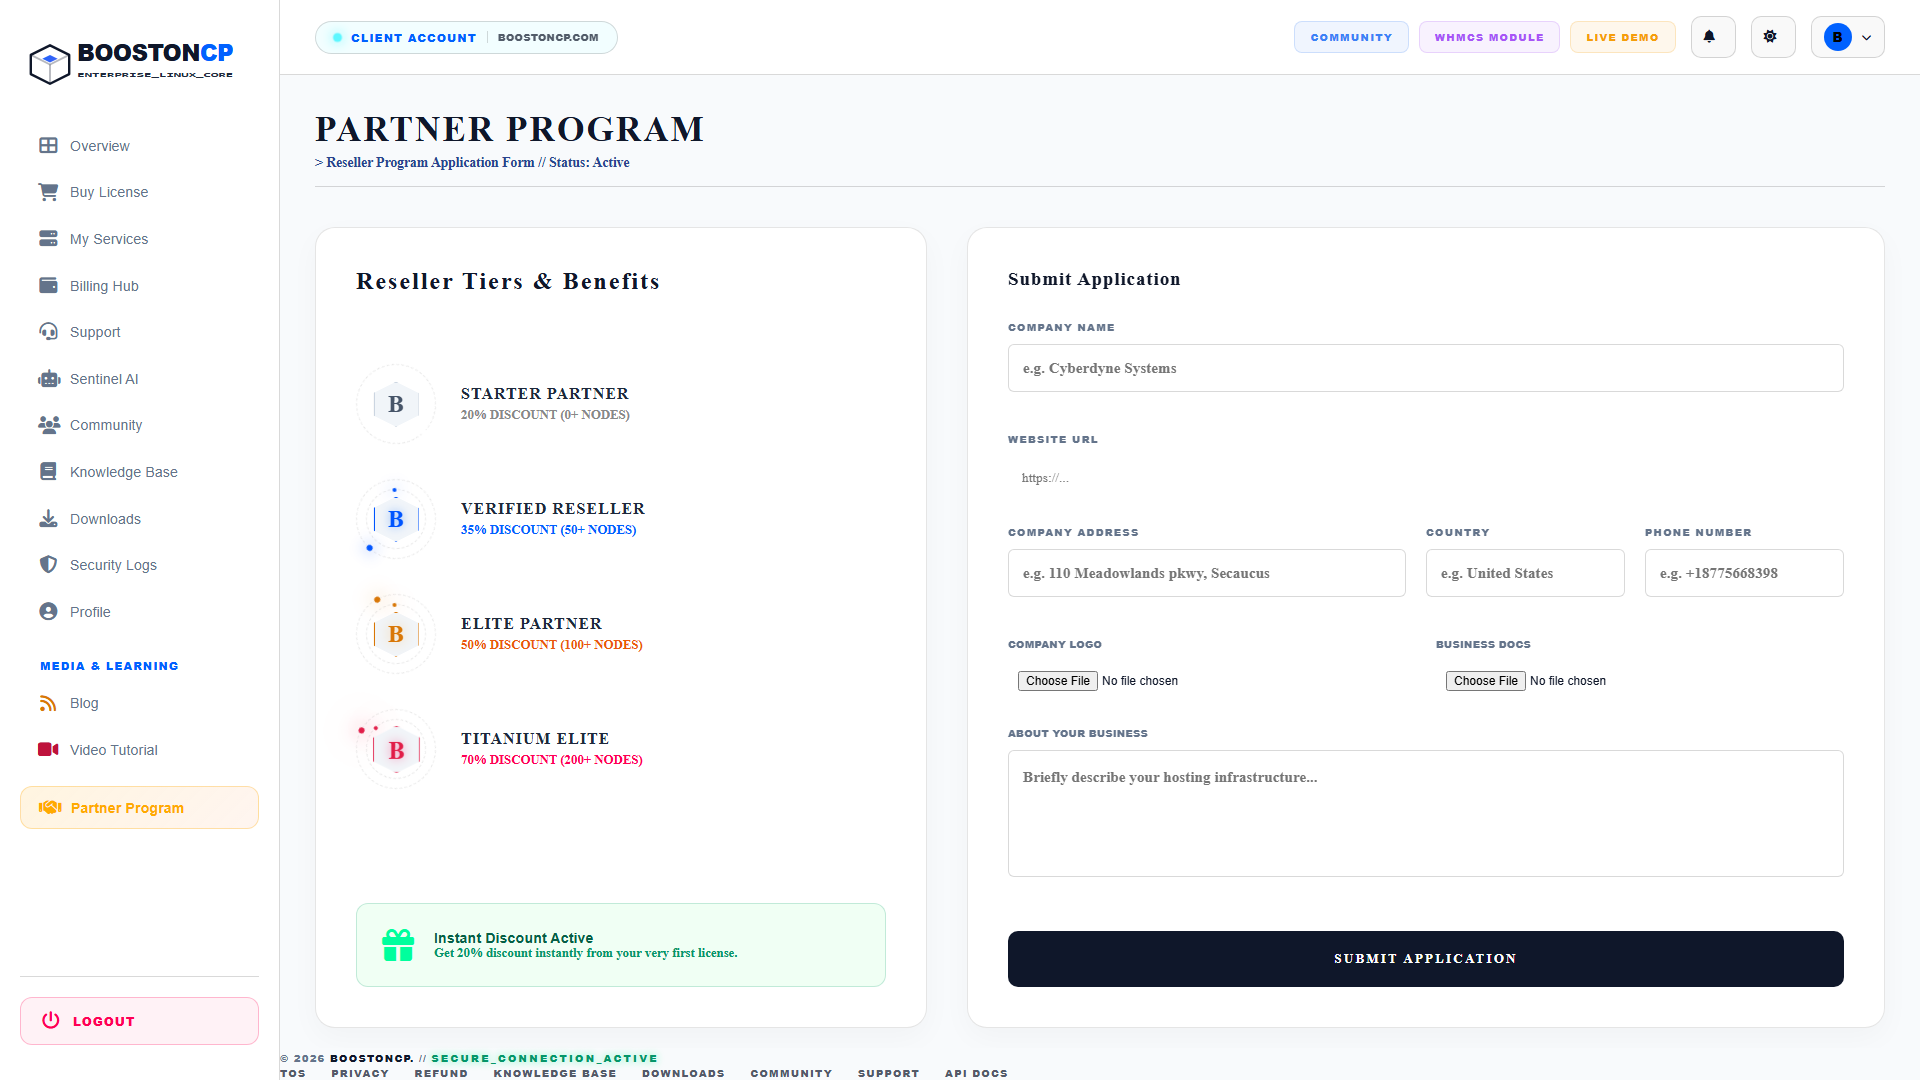Expand the user avatar dropdown
The width and height of the screenshot is (1920, 1080).
1847,37
